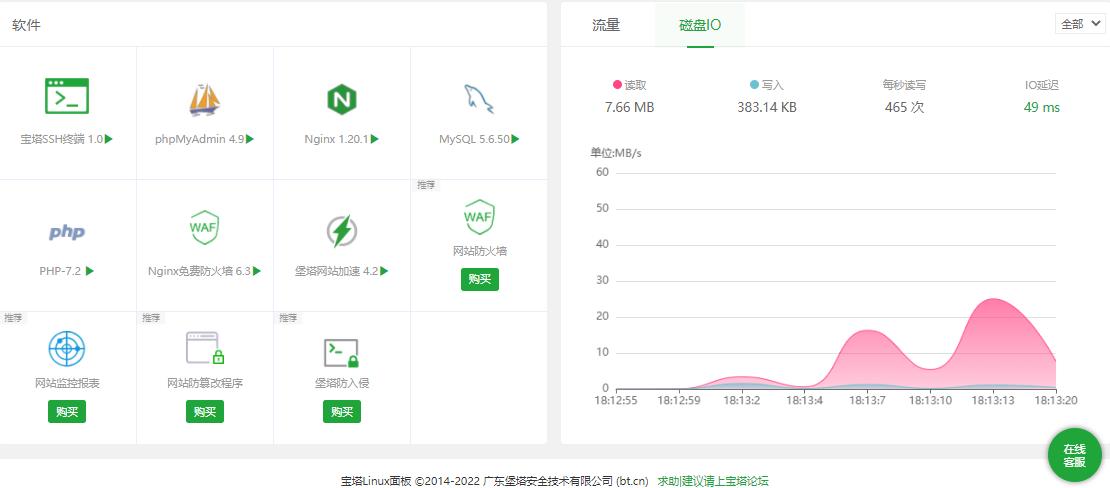Click the 网站监控报表 name text
Screen dimensions: 1110x488
click(x=67, y=383)
